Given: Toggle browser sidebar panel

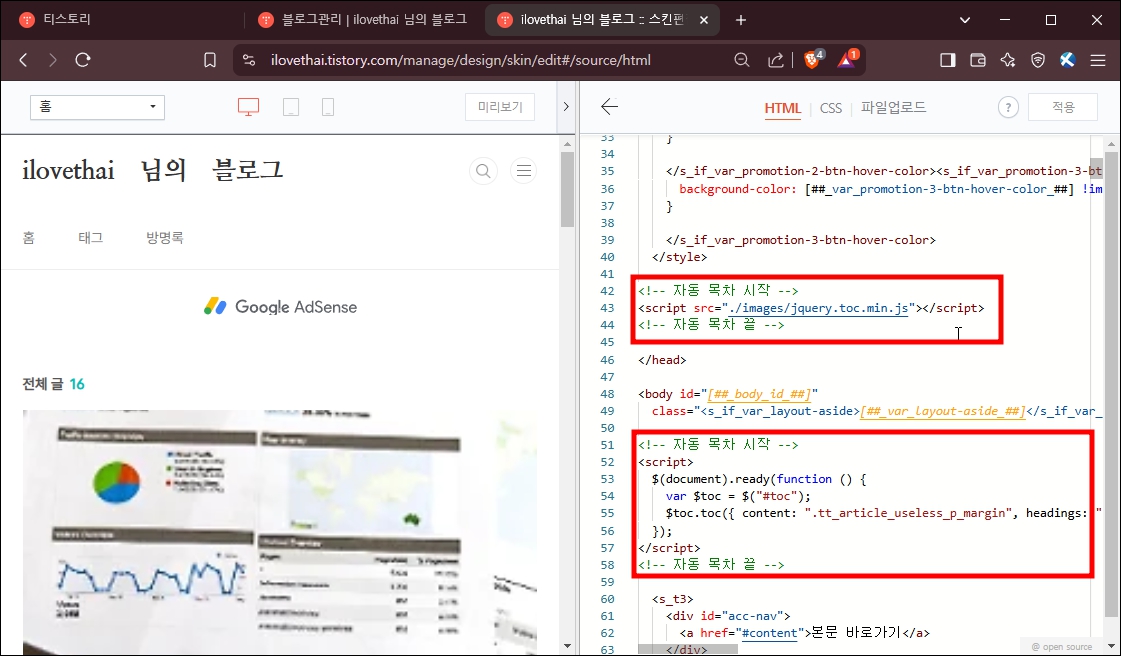Looking at the screenshot, I should pyautogui.click(x=948, y=60).
